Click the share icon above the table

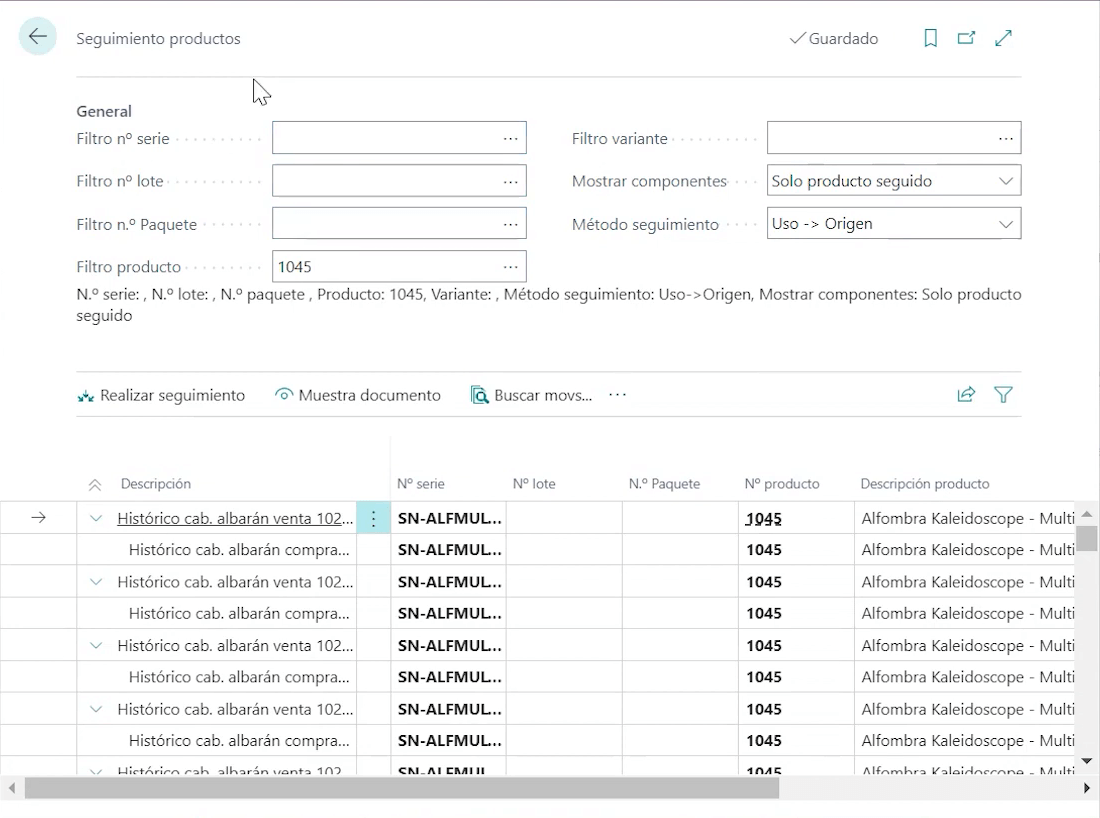pyautogui.click(x=966, y=395)
